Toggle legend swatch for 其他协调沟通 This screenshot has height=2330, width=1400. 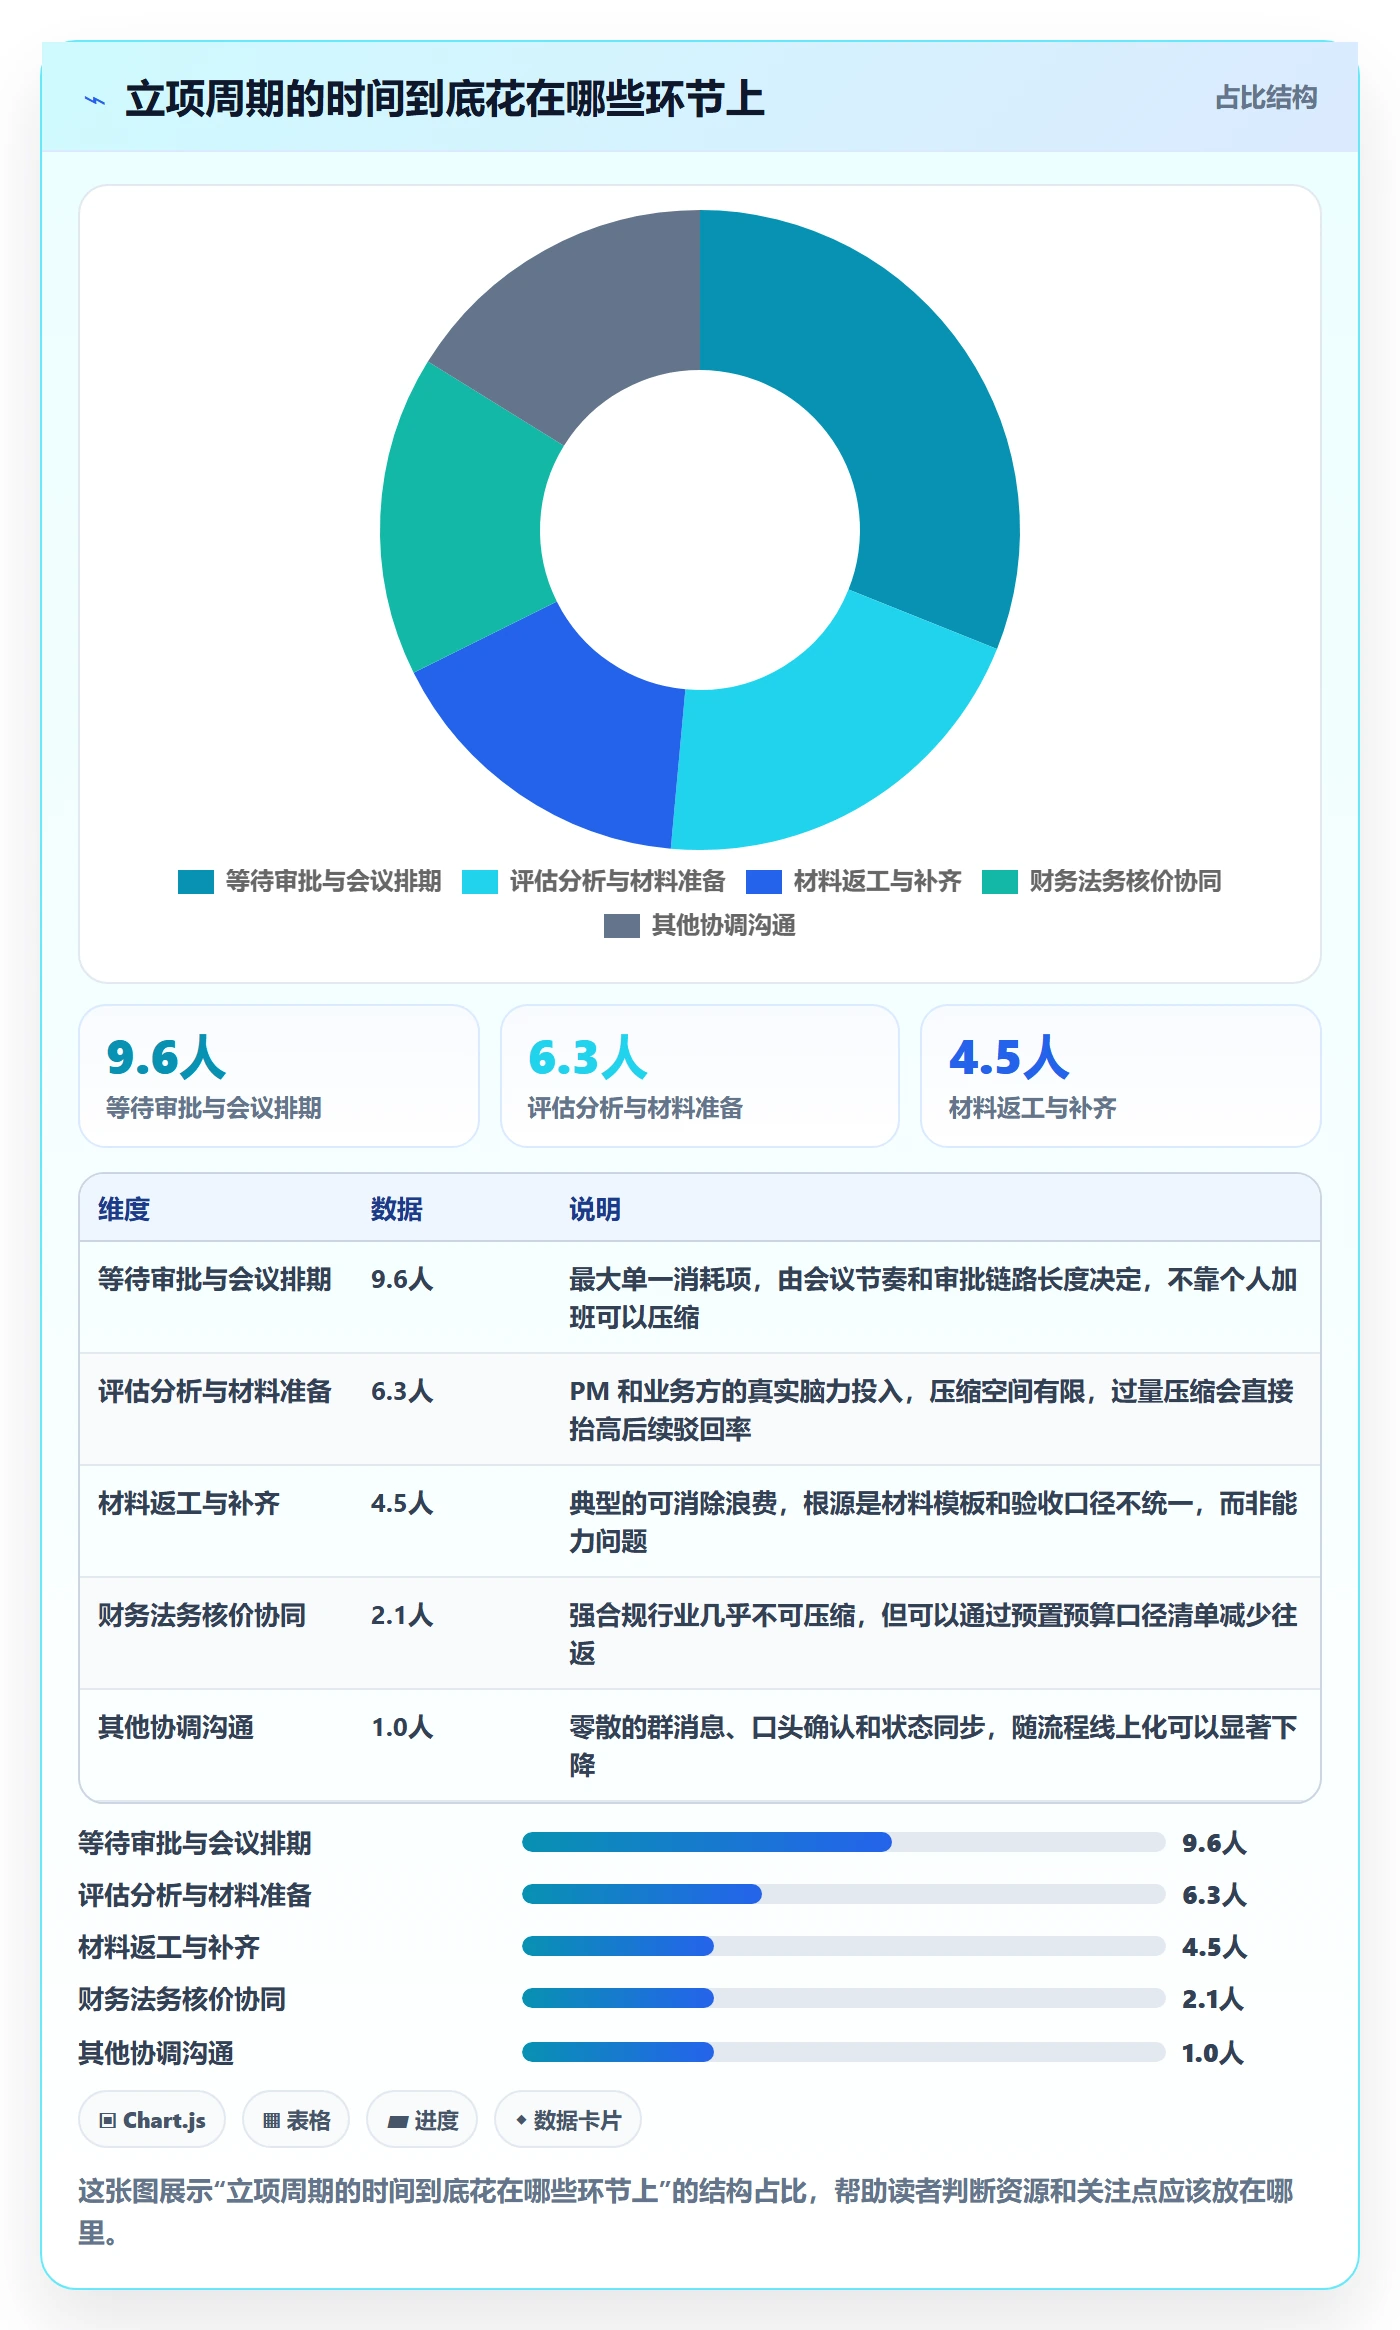click(x=621, y=925)
